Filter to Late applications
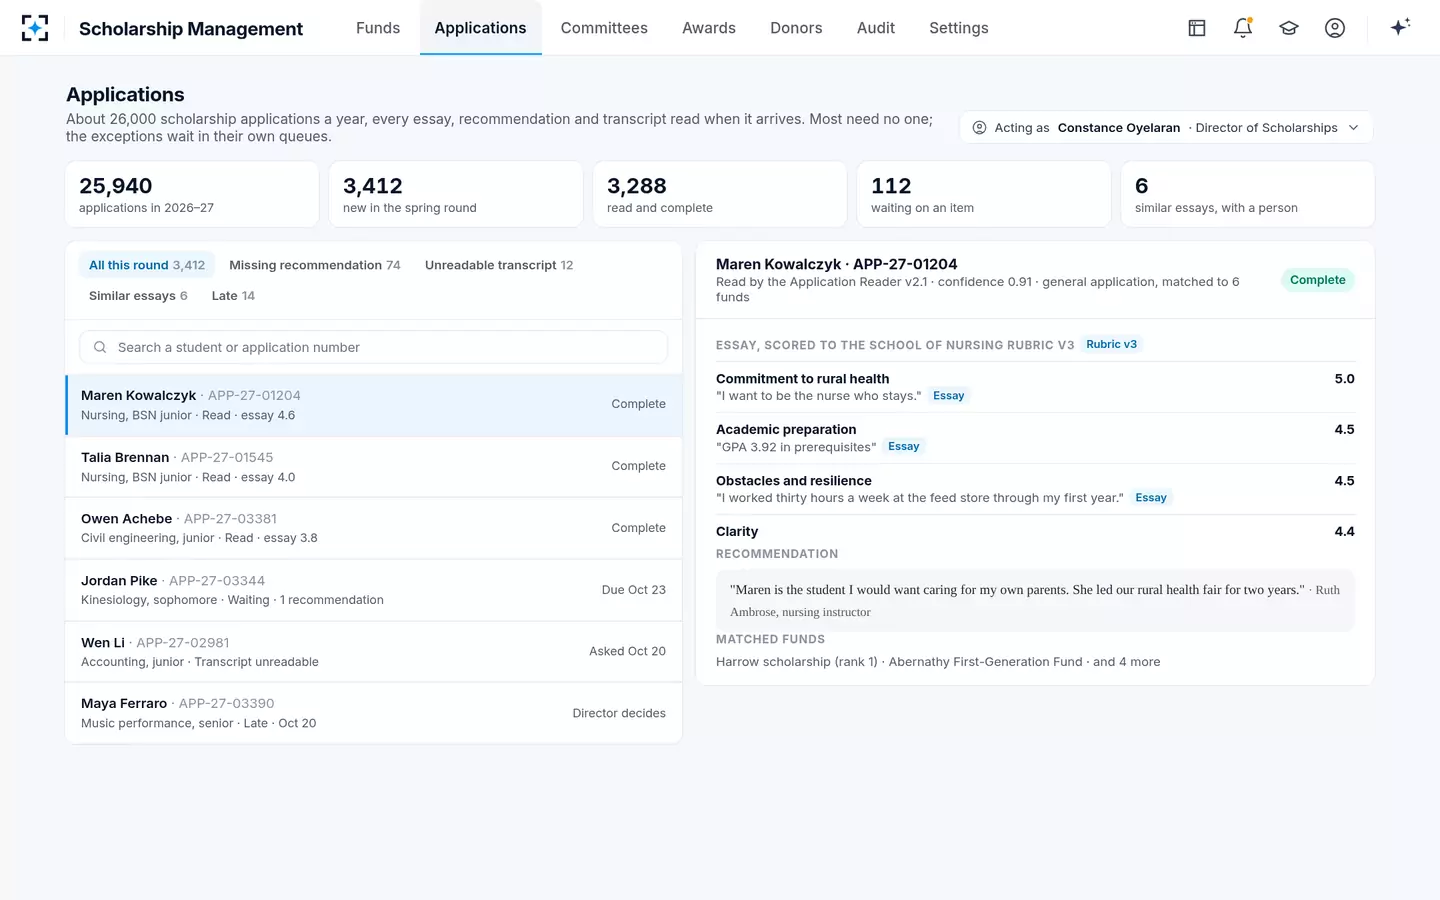The image size is (1440, 900). click(233, 296)
